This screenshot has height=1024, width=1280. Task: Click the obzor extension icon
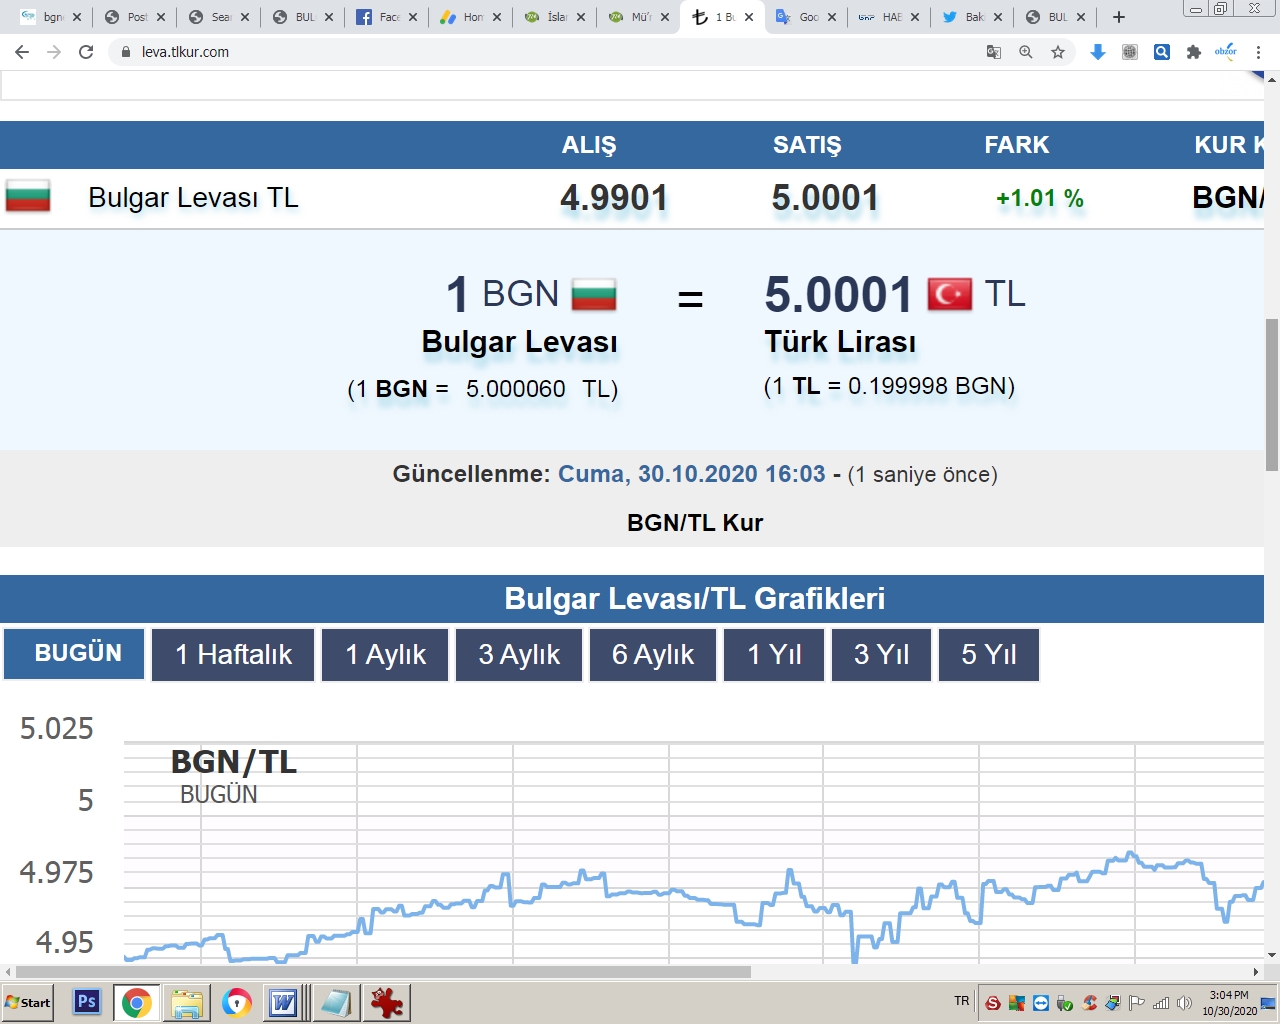[x=1225, y=52]
